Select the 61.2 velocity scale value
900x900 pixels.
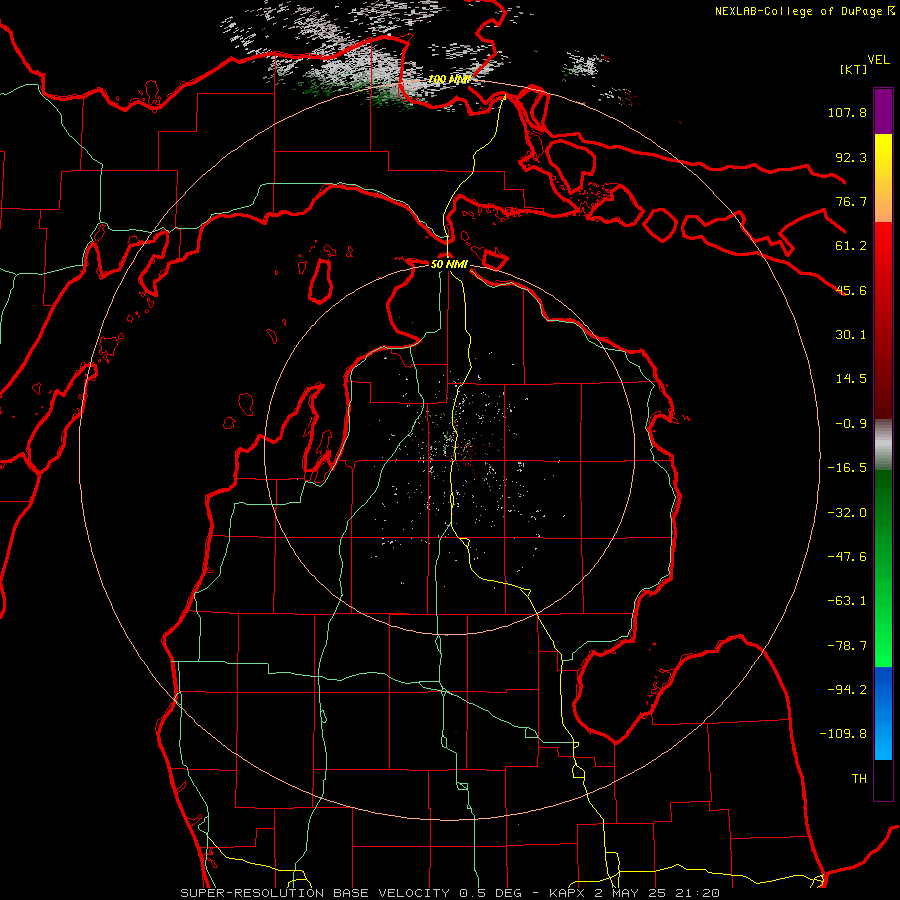851,246
